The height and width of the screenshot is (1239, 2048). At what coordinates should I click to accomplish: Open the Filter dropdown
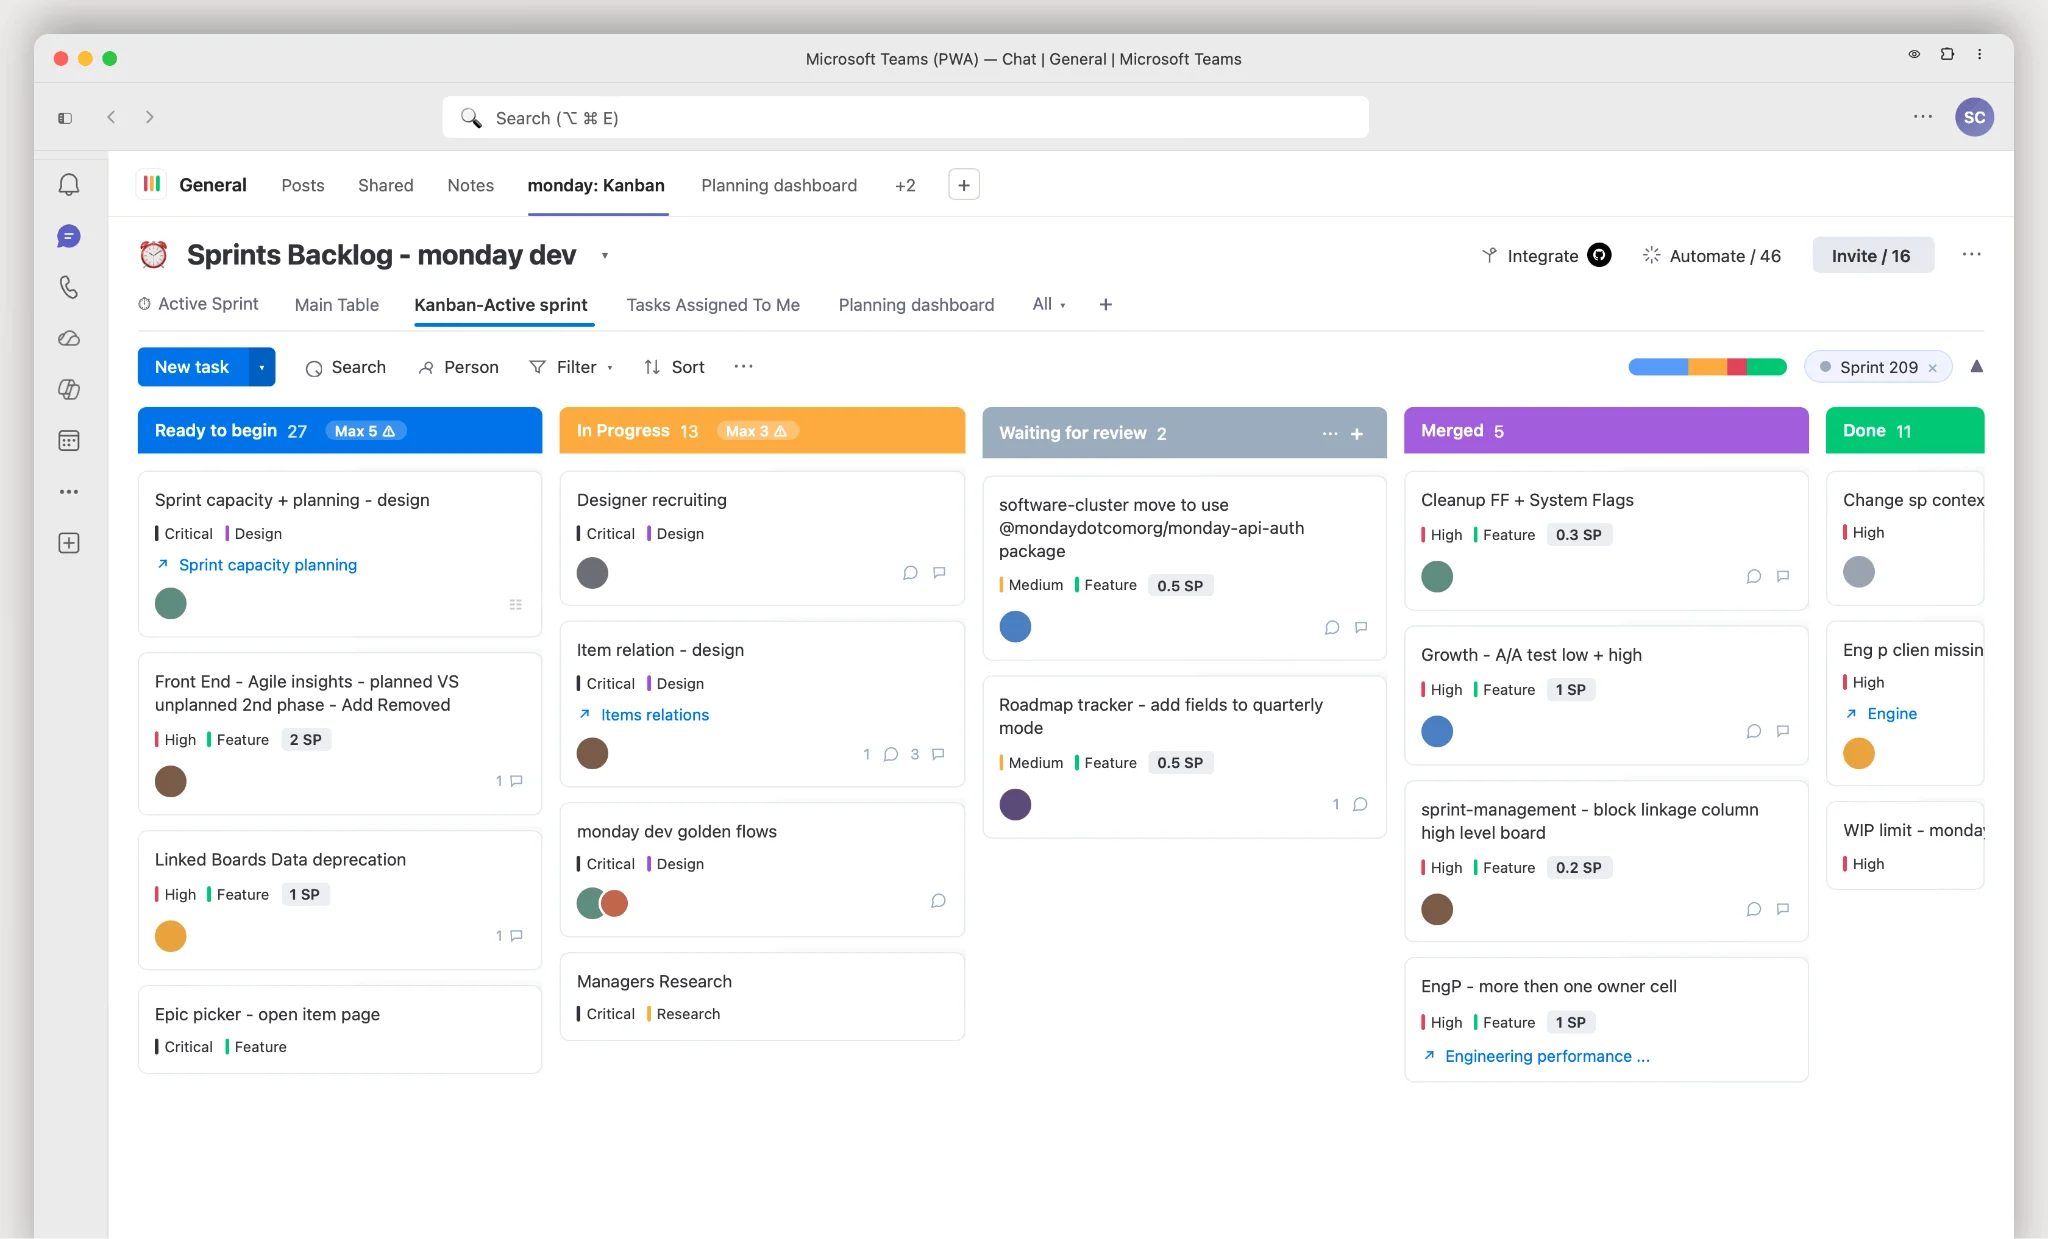tap(571, 367)
